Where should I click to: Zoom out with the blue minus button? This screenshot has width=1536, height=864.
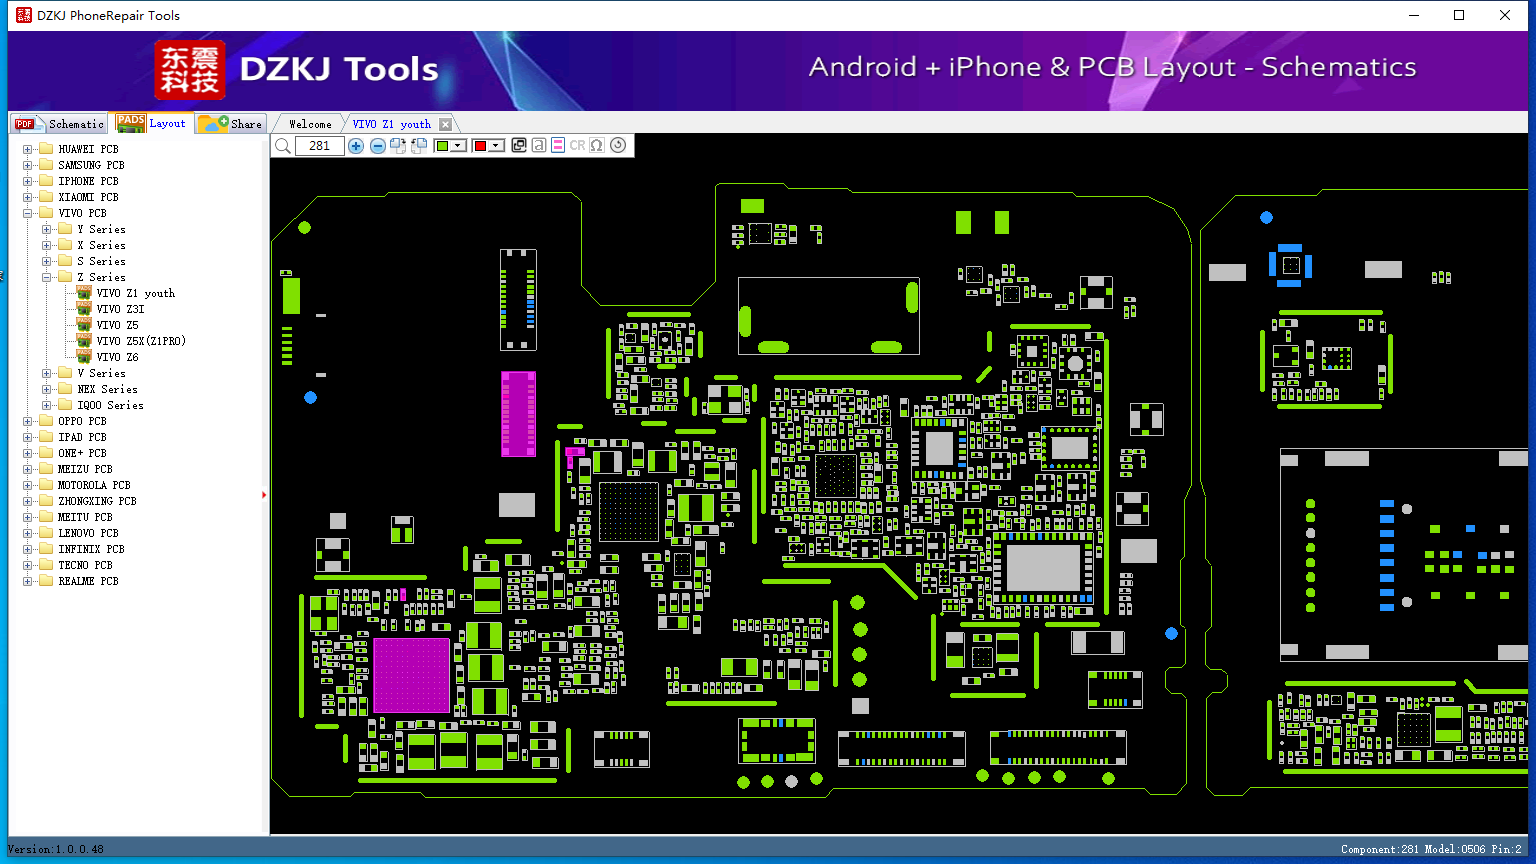tap(378, 146)
